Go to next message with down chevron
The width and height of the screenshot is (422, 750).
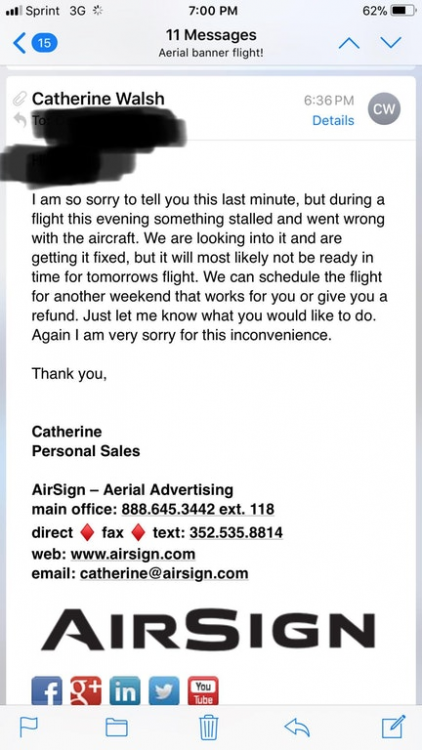point(391,43)
